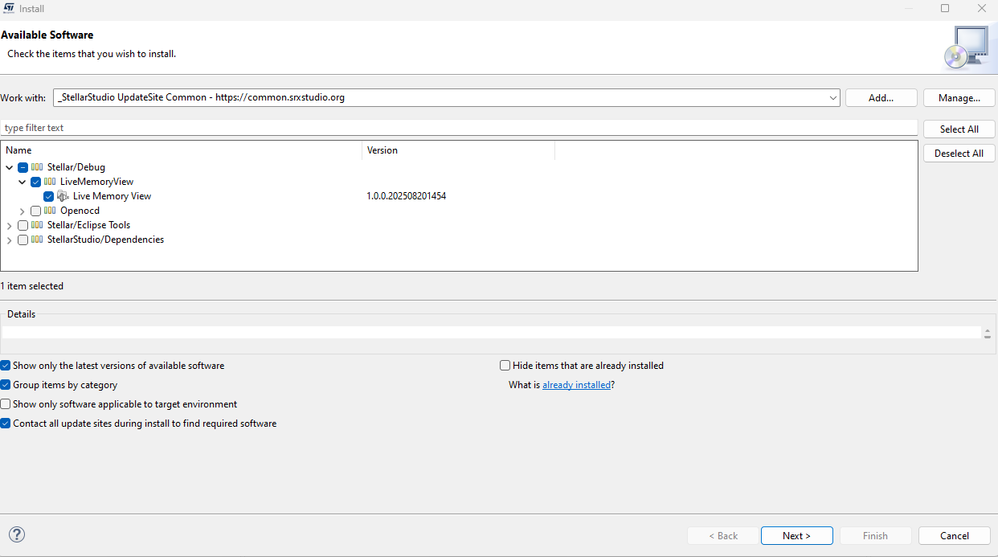The width and height of the screenshot is (998, 557).
Task: Toggle Group items by category checkbox
Action: (x=6, y=384)
